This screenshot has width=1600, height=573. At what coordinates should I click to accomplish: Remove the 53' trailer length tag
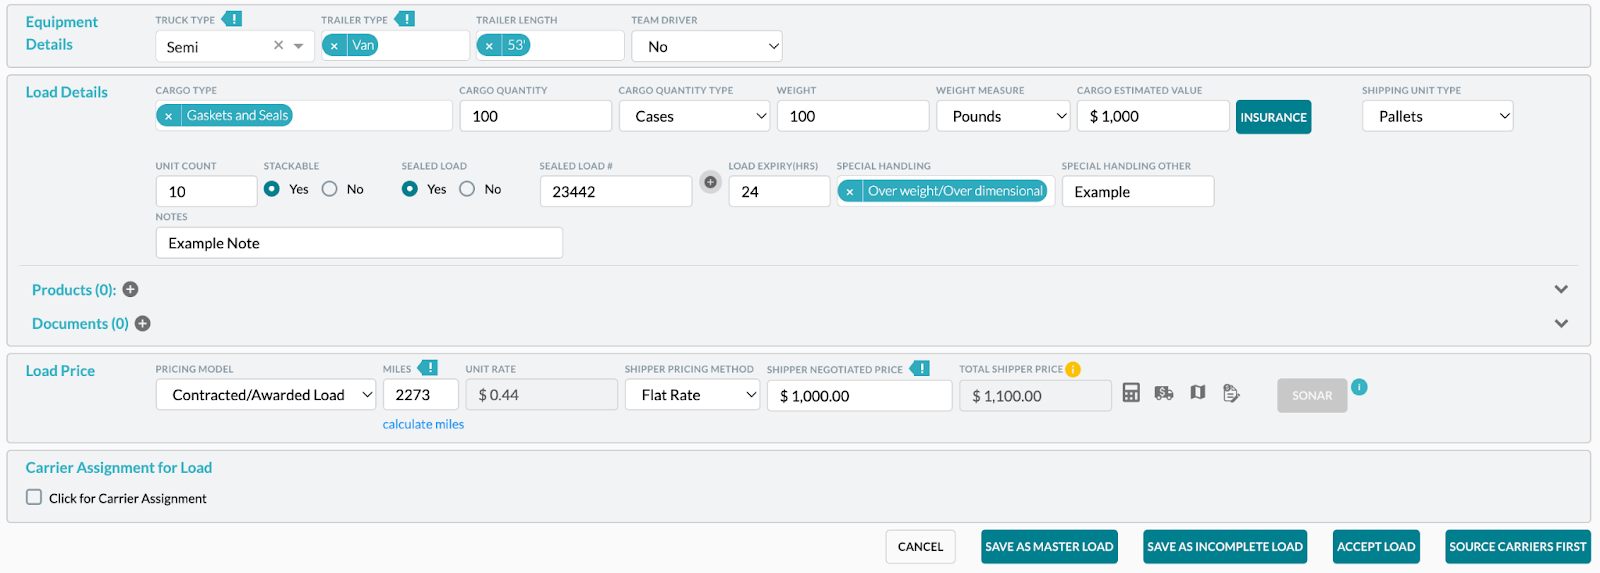[489, 45]
